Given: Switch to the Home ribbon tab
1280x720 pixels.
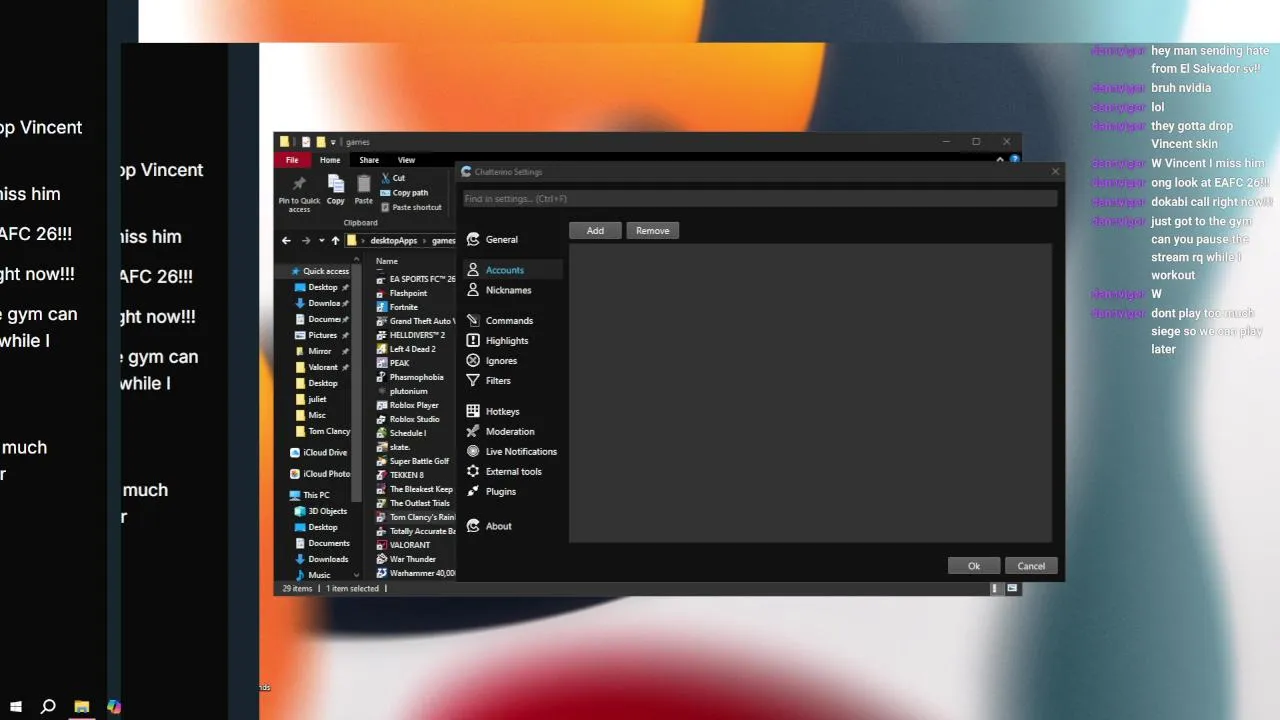Looking at the screenshot, I should pyautogui.click(x=330, y=160).
